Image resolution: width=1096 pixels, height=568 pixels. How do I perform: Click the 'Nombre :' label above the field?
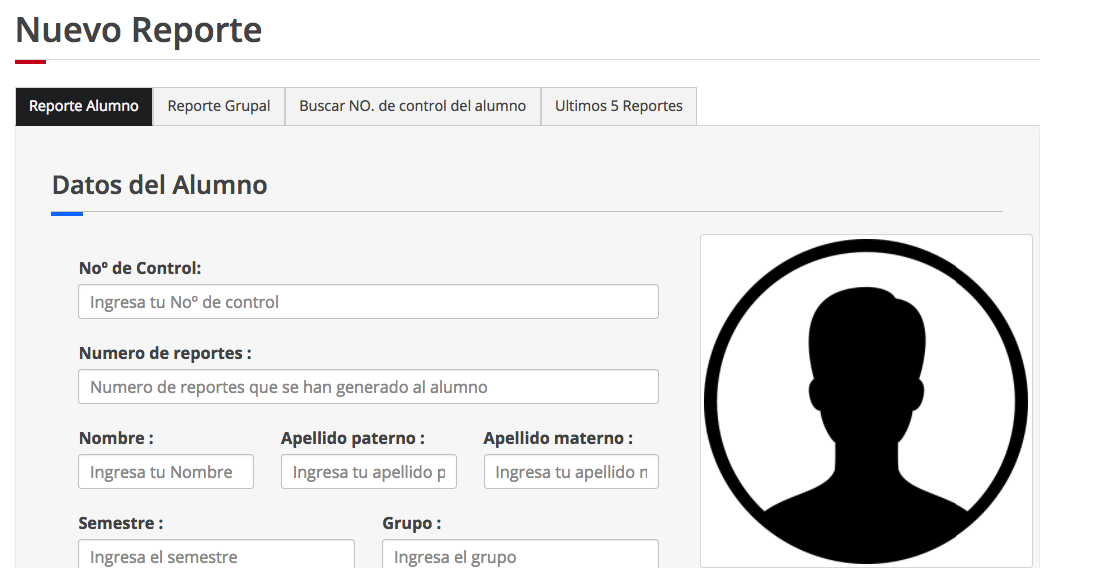coord(116,438)
